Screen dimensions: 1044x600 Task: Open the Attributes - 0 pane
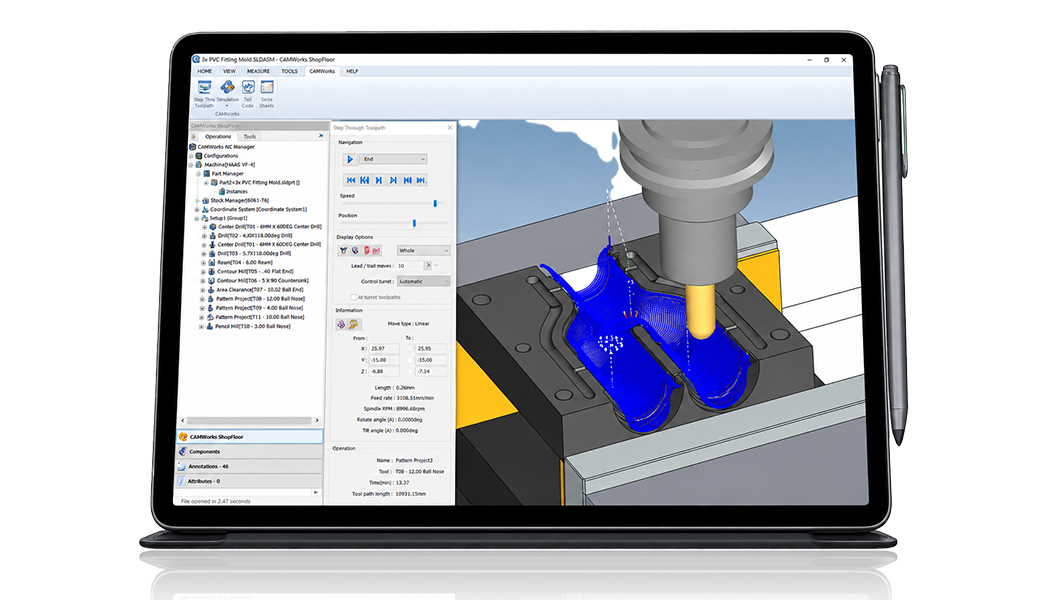248,481
